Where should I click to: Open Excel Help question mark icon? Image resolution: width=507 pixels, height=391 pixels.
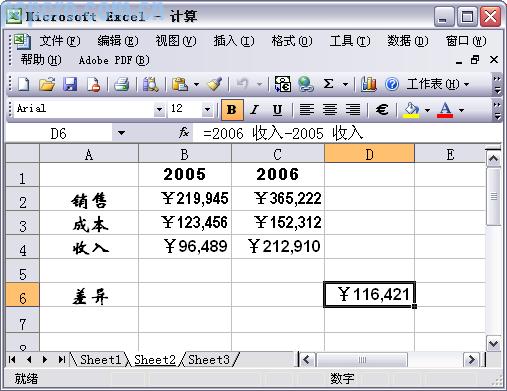[392, 84]
